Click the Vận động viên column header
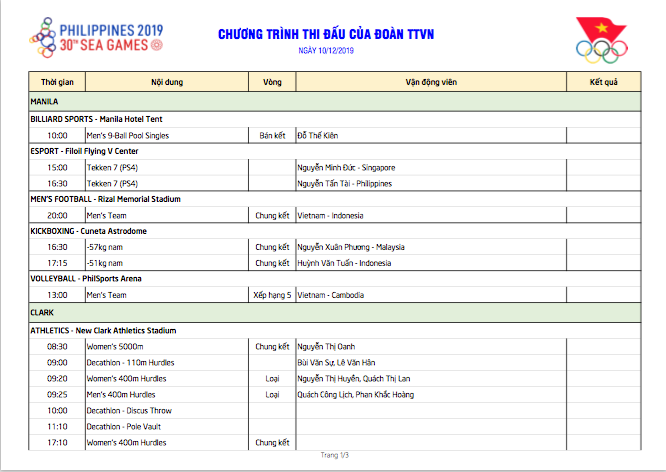Screen dimensions: 666x472 tap(430, 81)
